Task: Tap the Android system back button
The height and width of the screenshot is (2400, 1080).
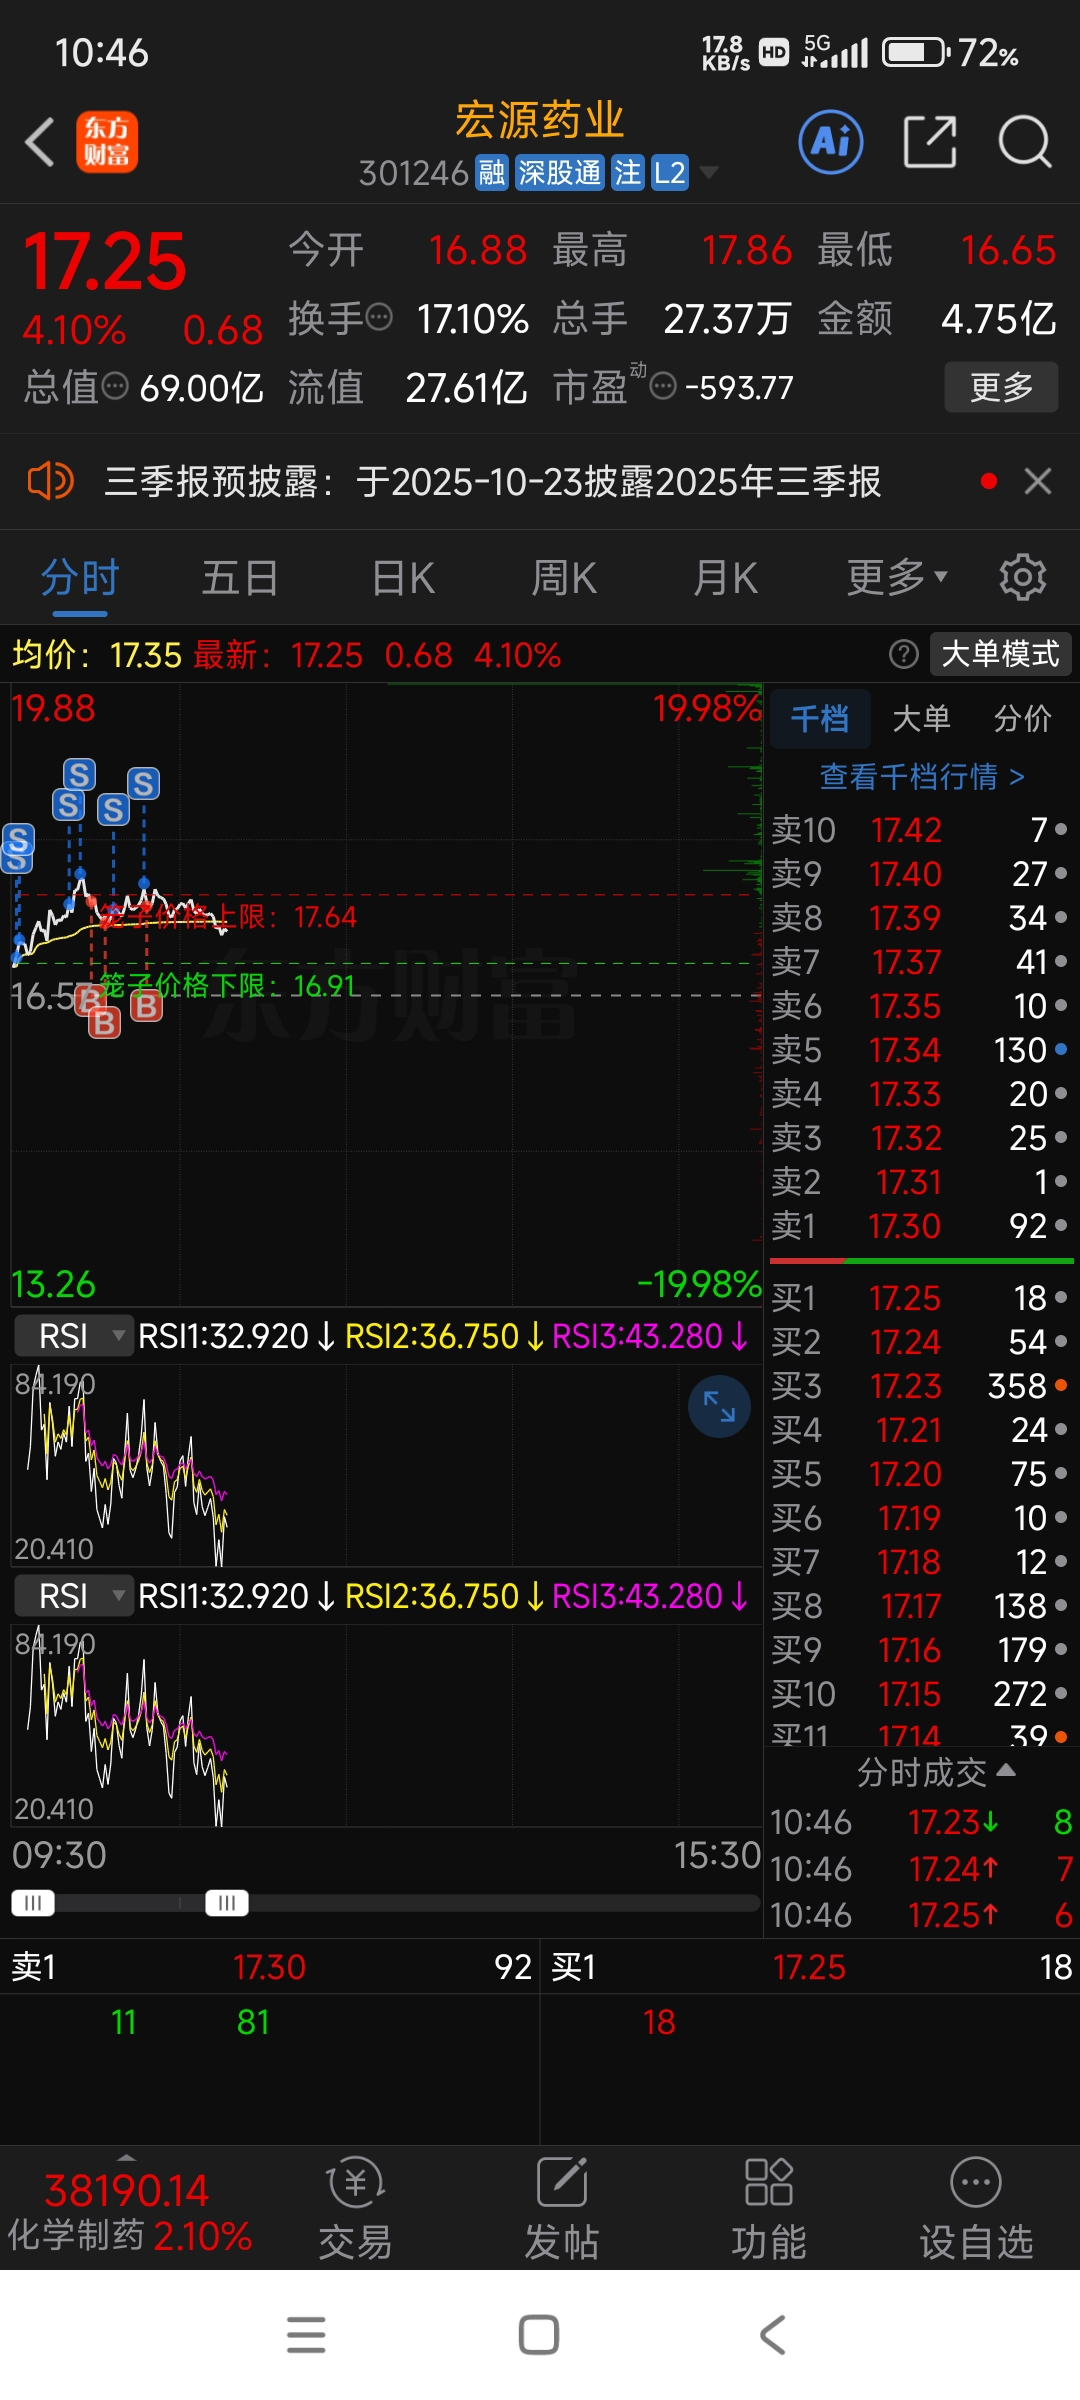Action: (x=773, y=2335)
